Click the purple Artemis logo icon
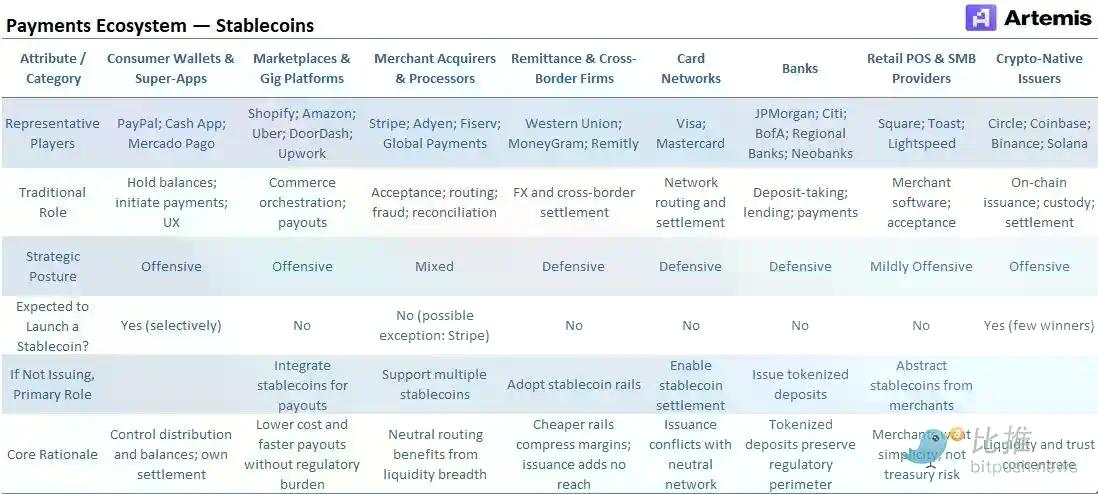 [x=980, y=18]
